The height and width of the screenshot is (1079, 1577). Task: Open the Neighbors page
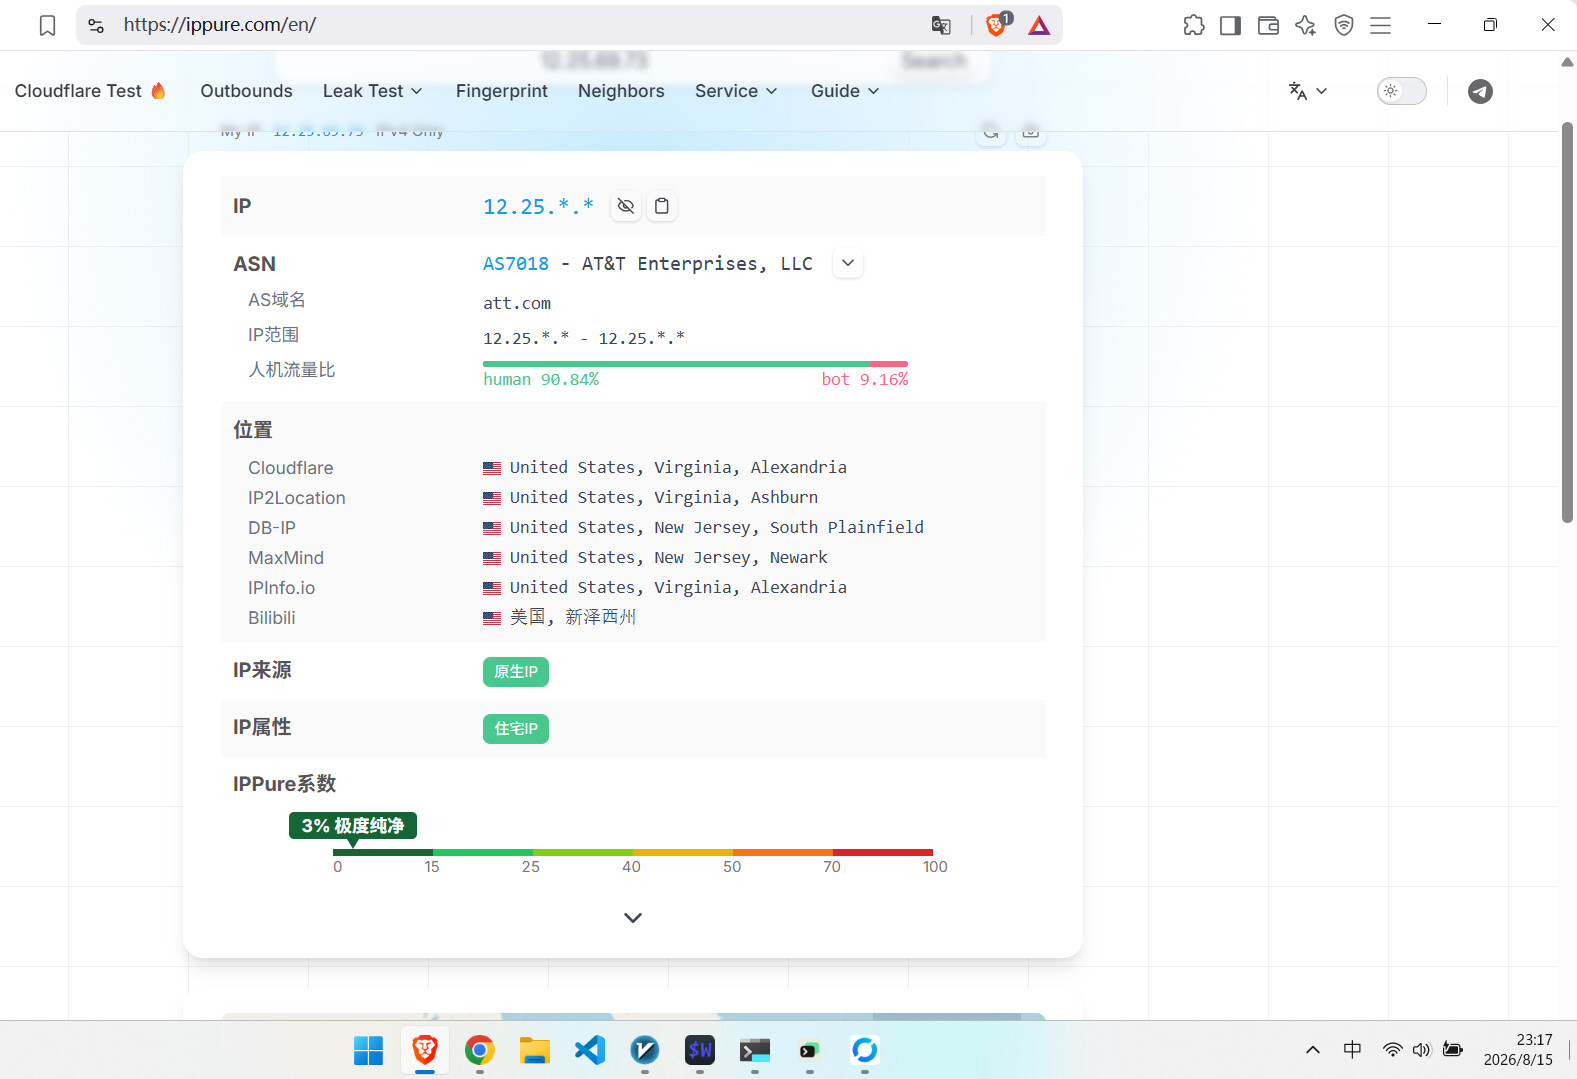coord(621,91)
